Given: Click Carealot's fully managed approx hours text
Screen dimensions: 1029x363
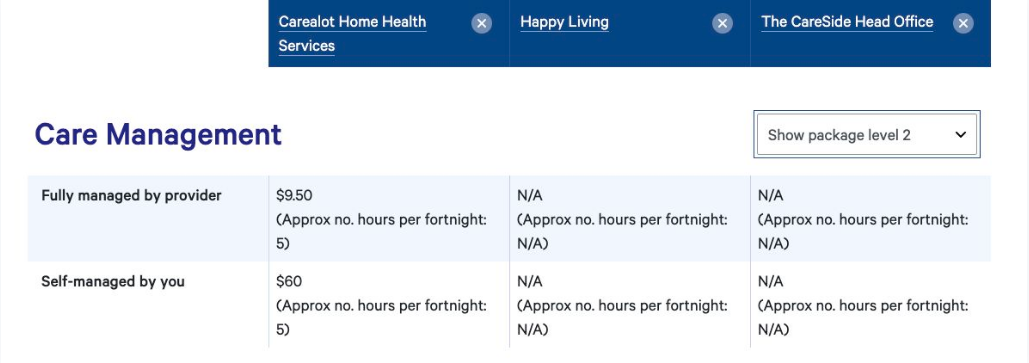Looking at the screenshot, I should (x=381, y=232).
